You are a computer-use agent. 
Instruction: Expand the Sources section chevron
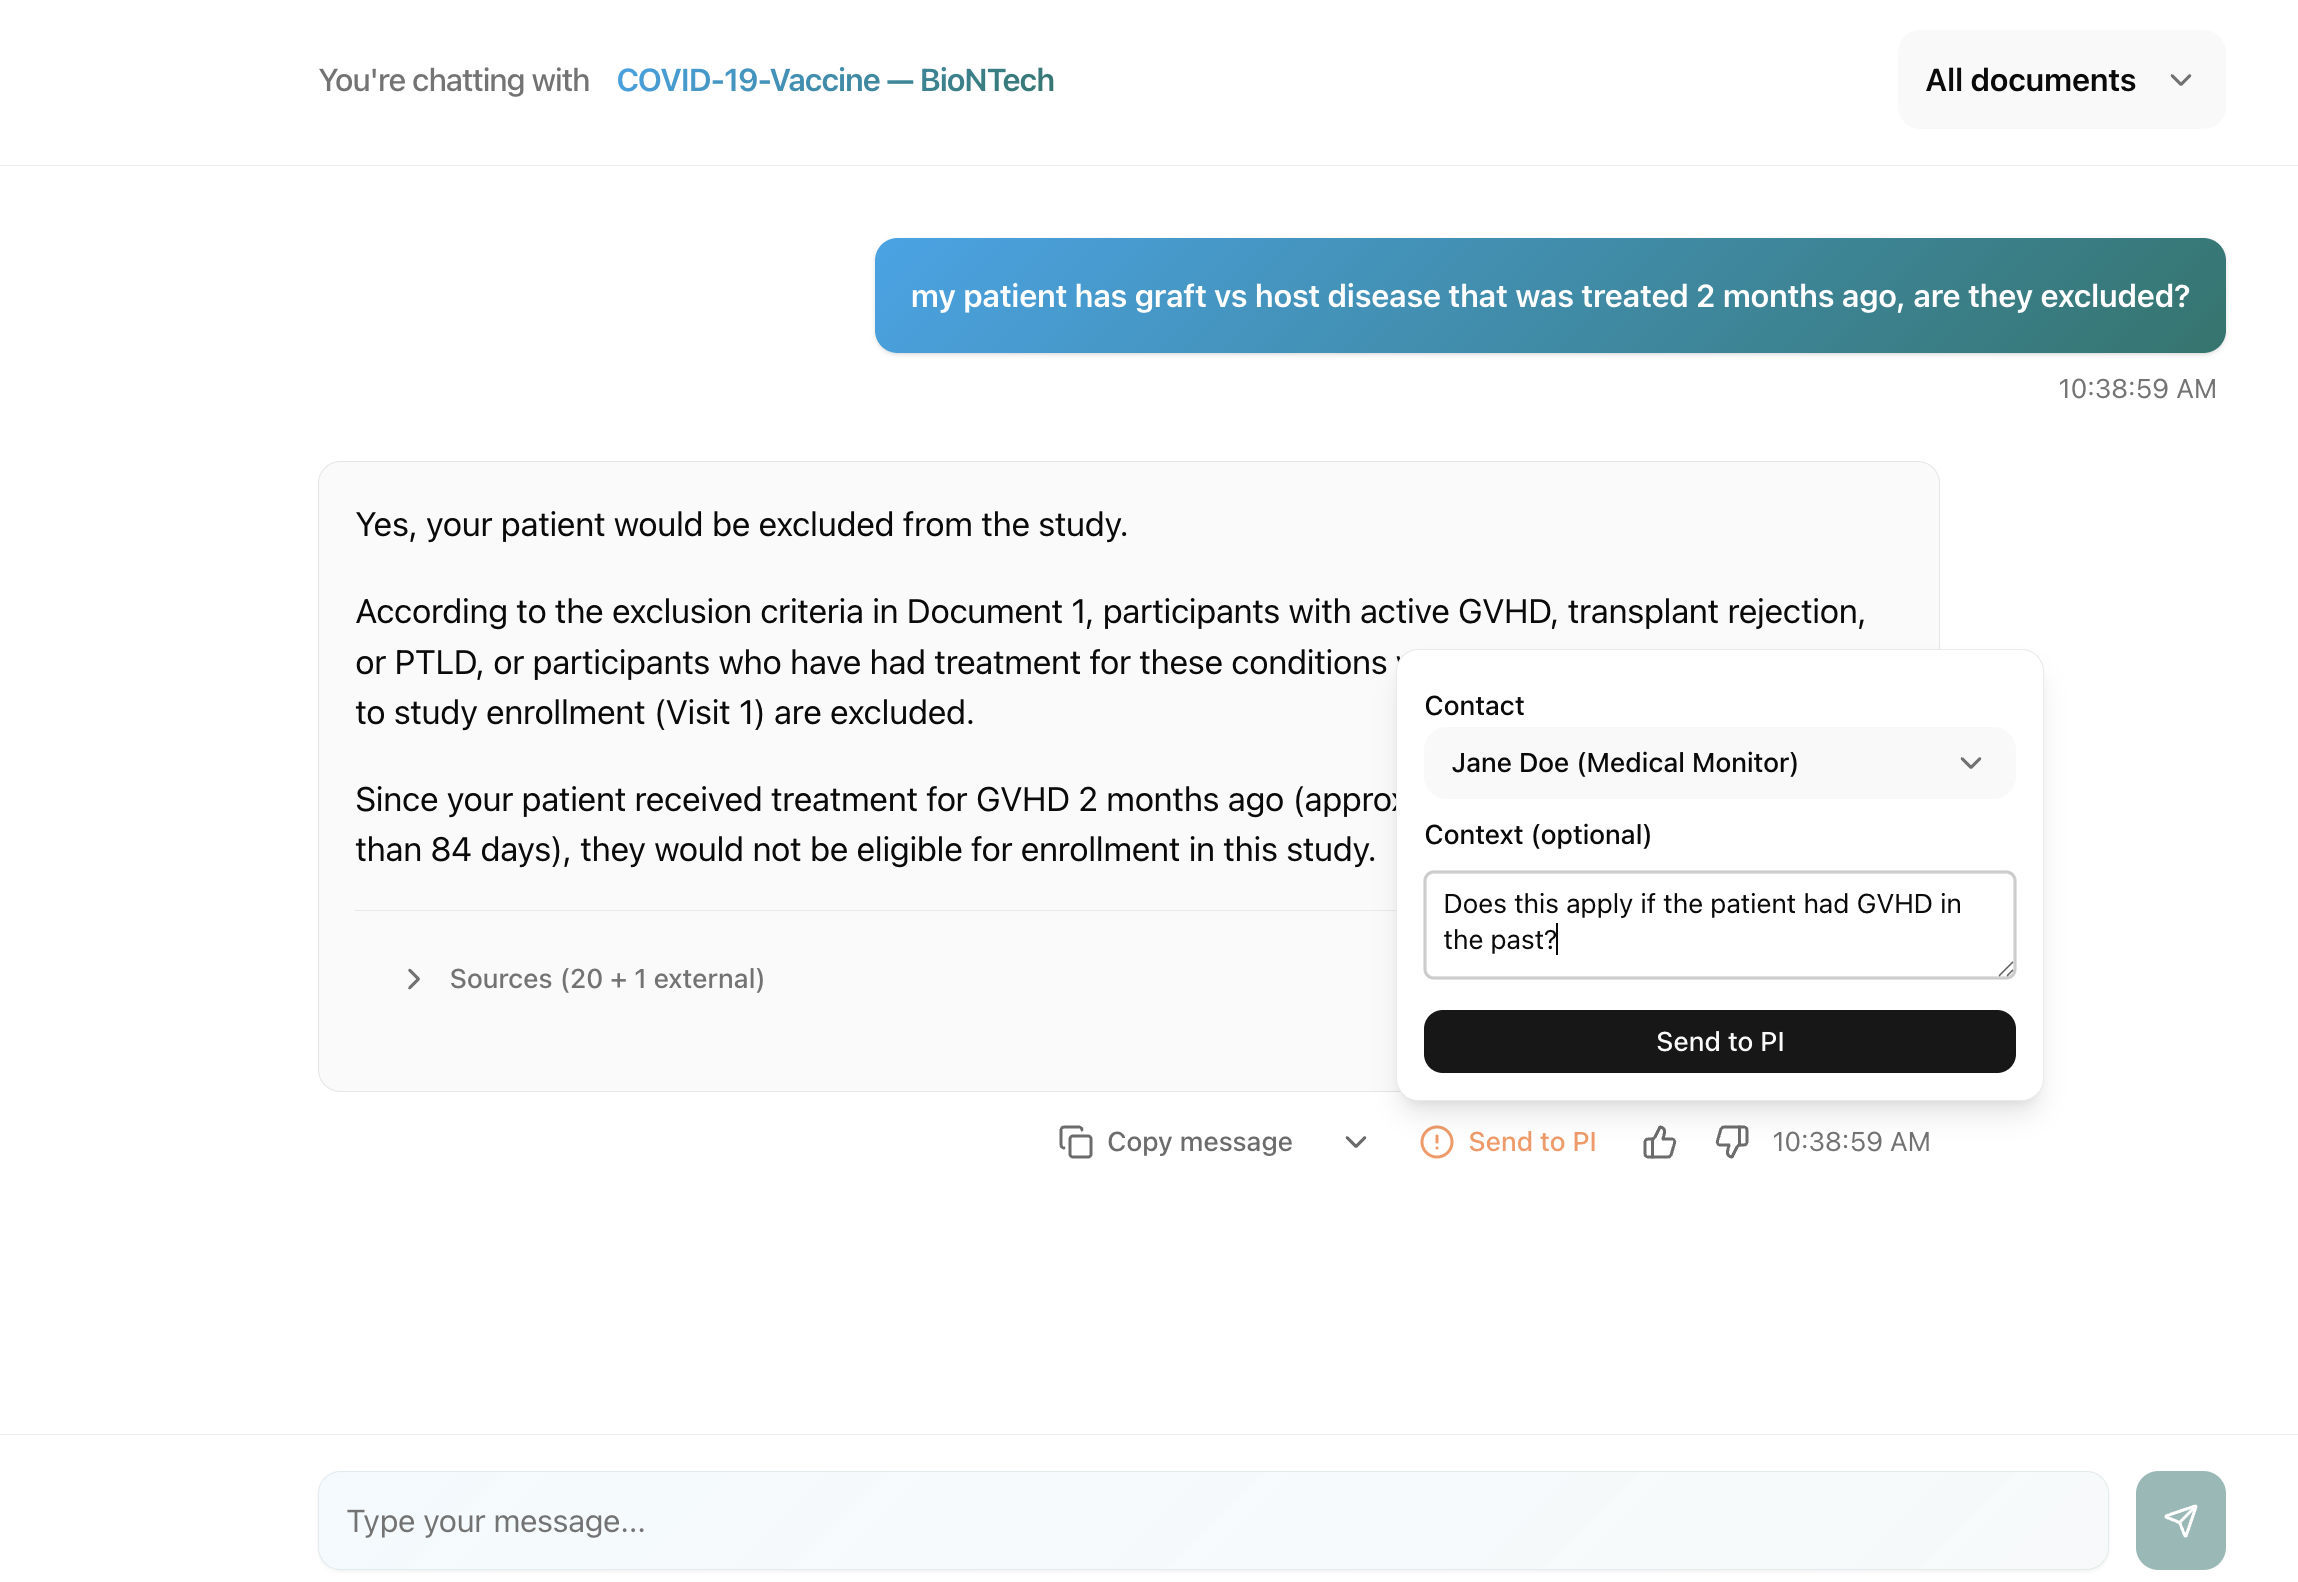[413, 979]
